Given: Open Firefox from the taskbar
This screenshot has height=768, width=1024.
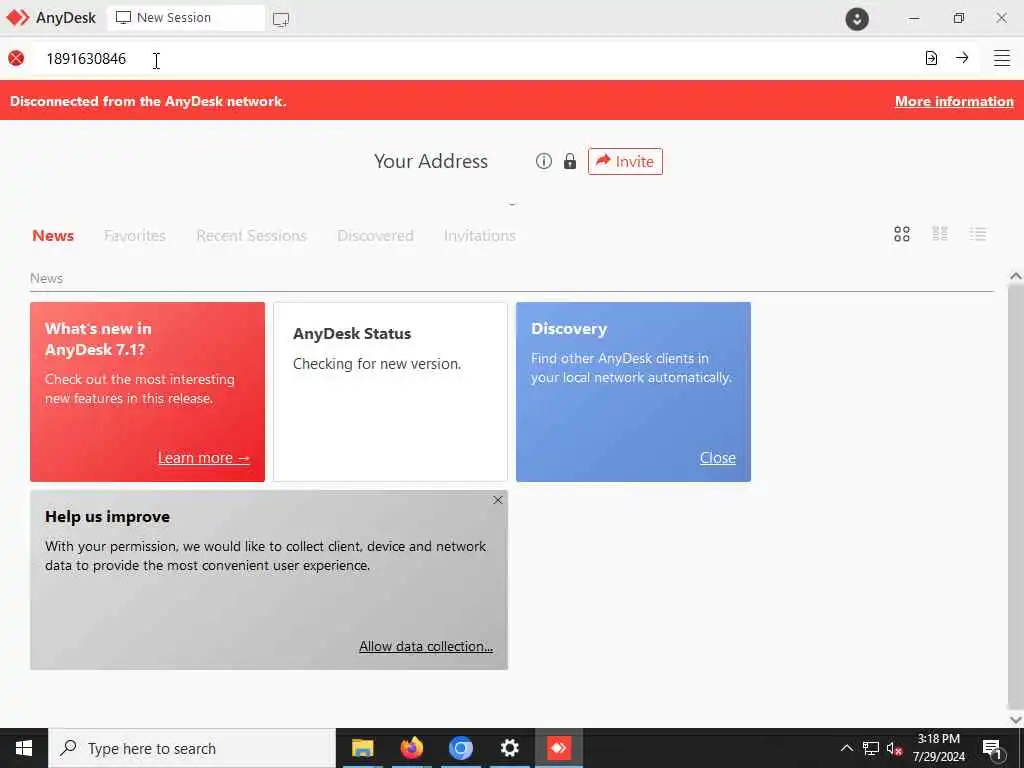Looking at the screenshot, I should (x=411, y=748).
